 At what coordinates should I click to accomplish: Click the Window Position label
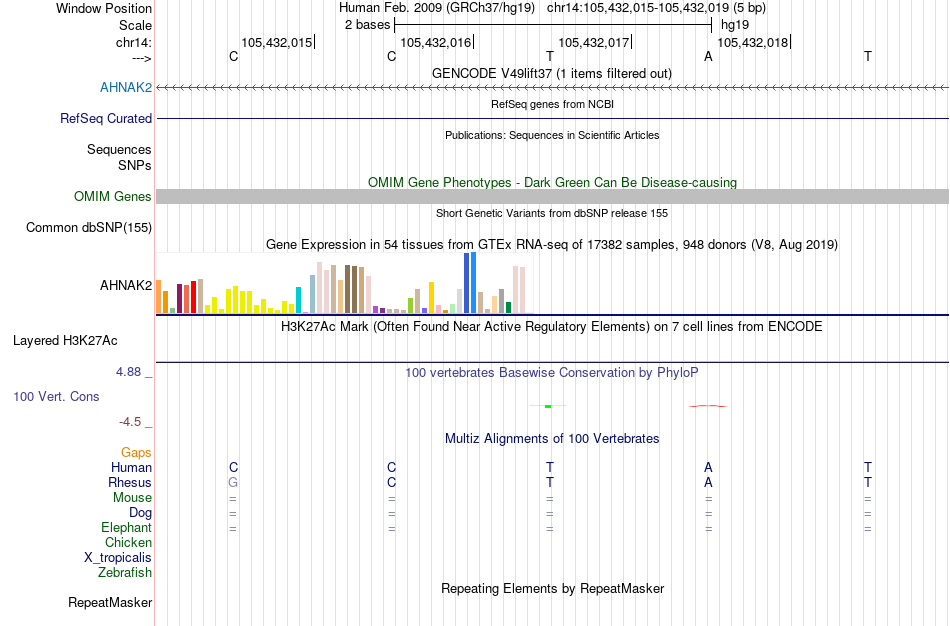(104, 8)
